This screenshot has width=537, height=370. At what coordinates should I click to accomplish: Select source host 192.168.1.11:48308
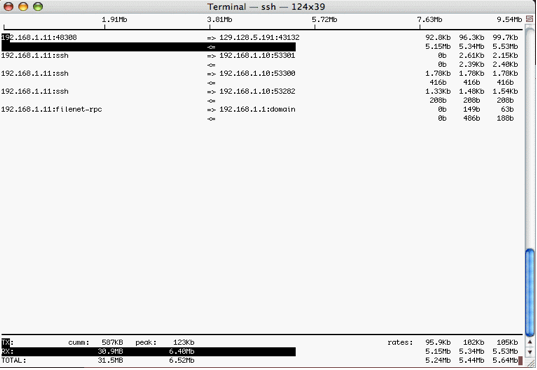point(39,37)
